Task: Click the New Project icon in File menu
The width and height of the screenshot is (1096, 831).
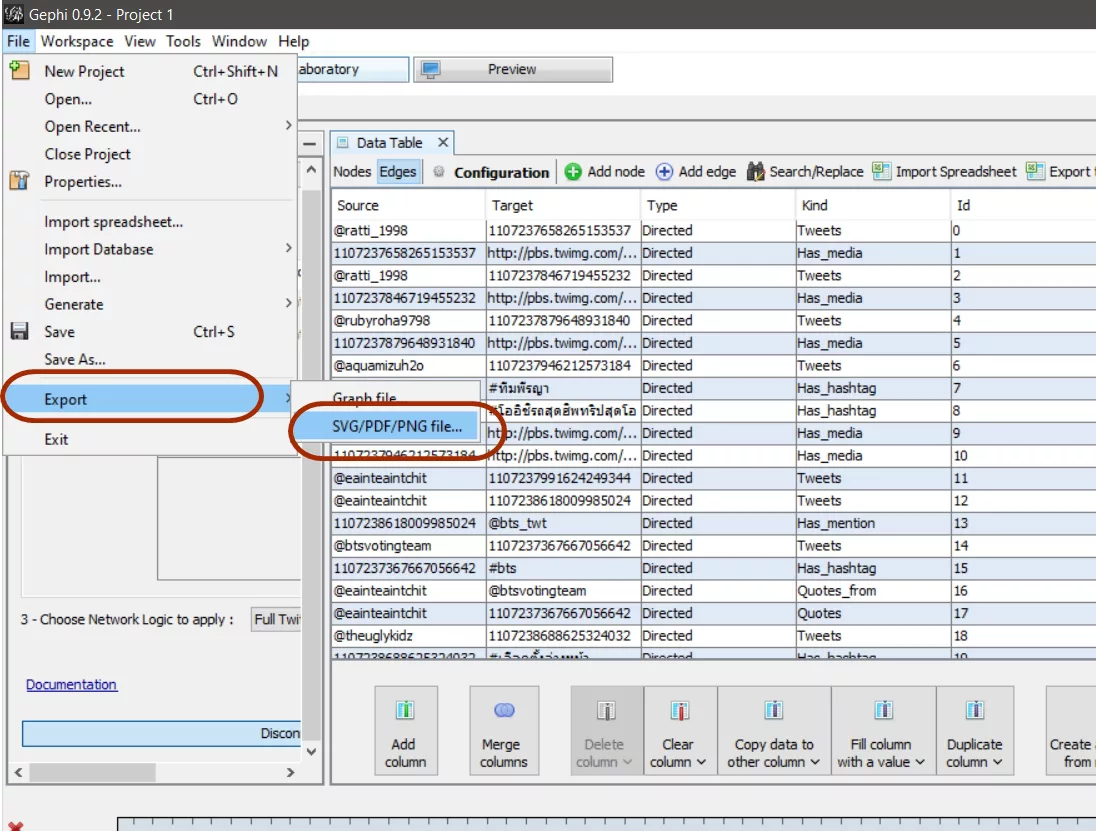Action: tap(20, 70)
